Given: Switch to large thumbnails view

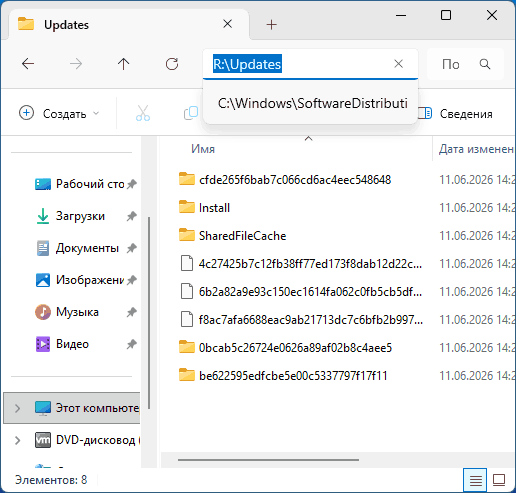Looking at the screenshot, I should point(499,480).
